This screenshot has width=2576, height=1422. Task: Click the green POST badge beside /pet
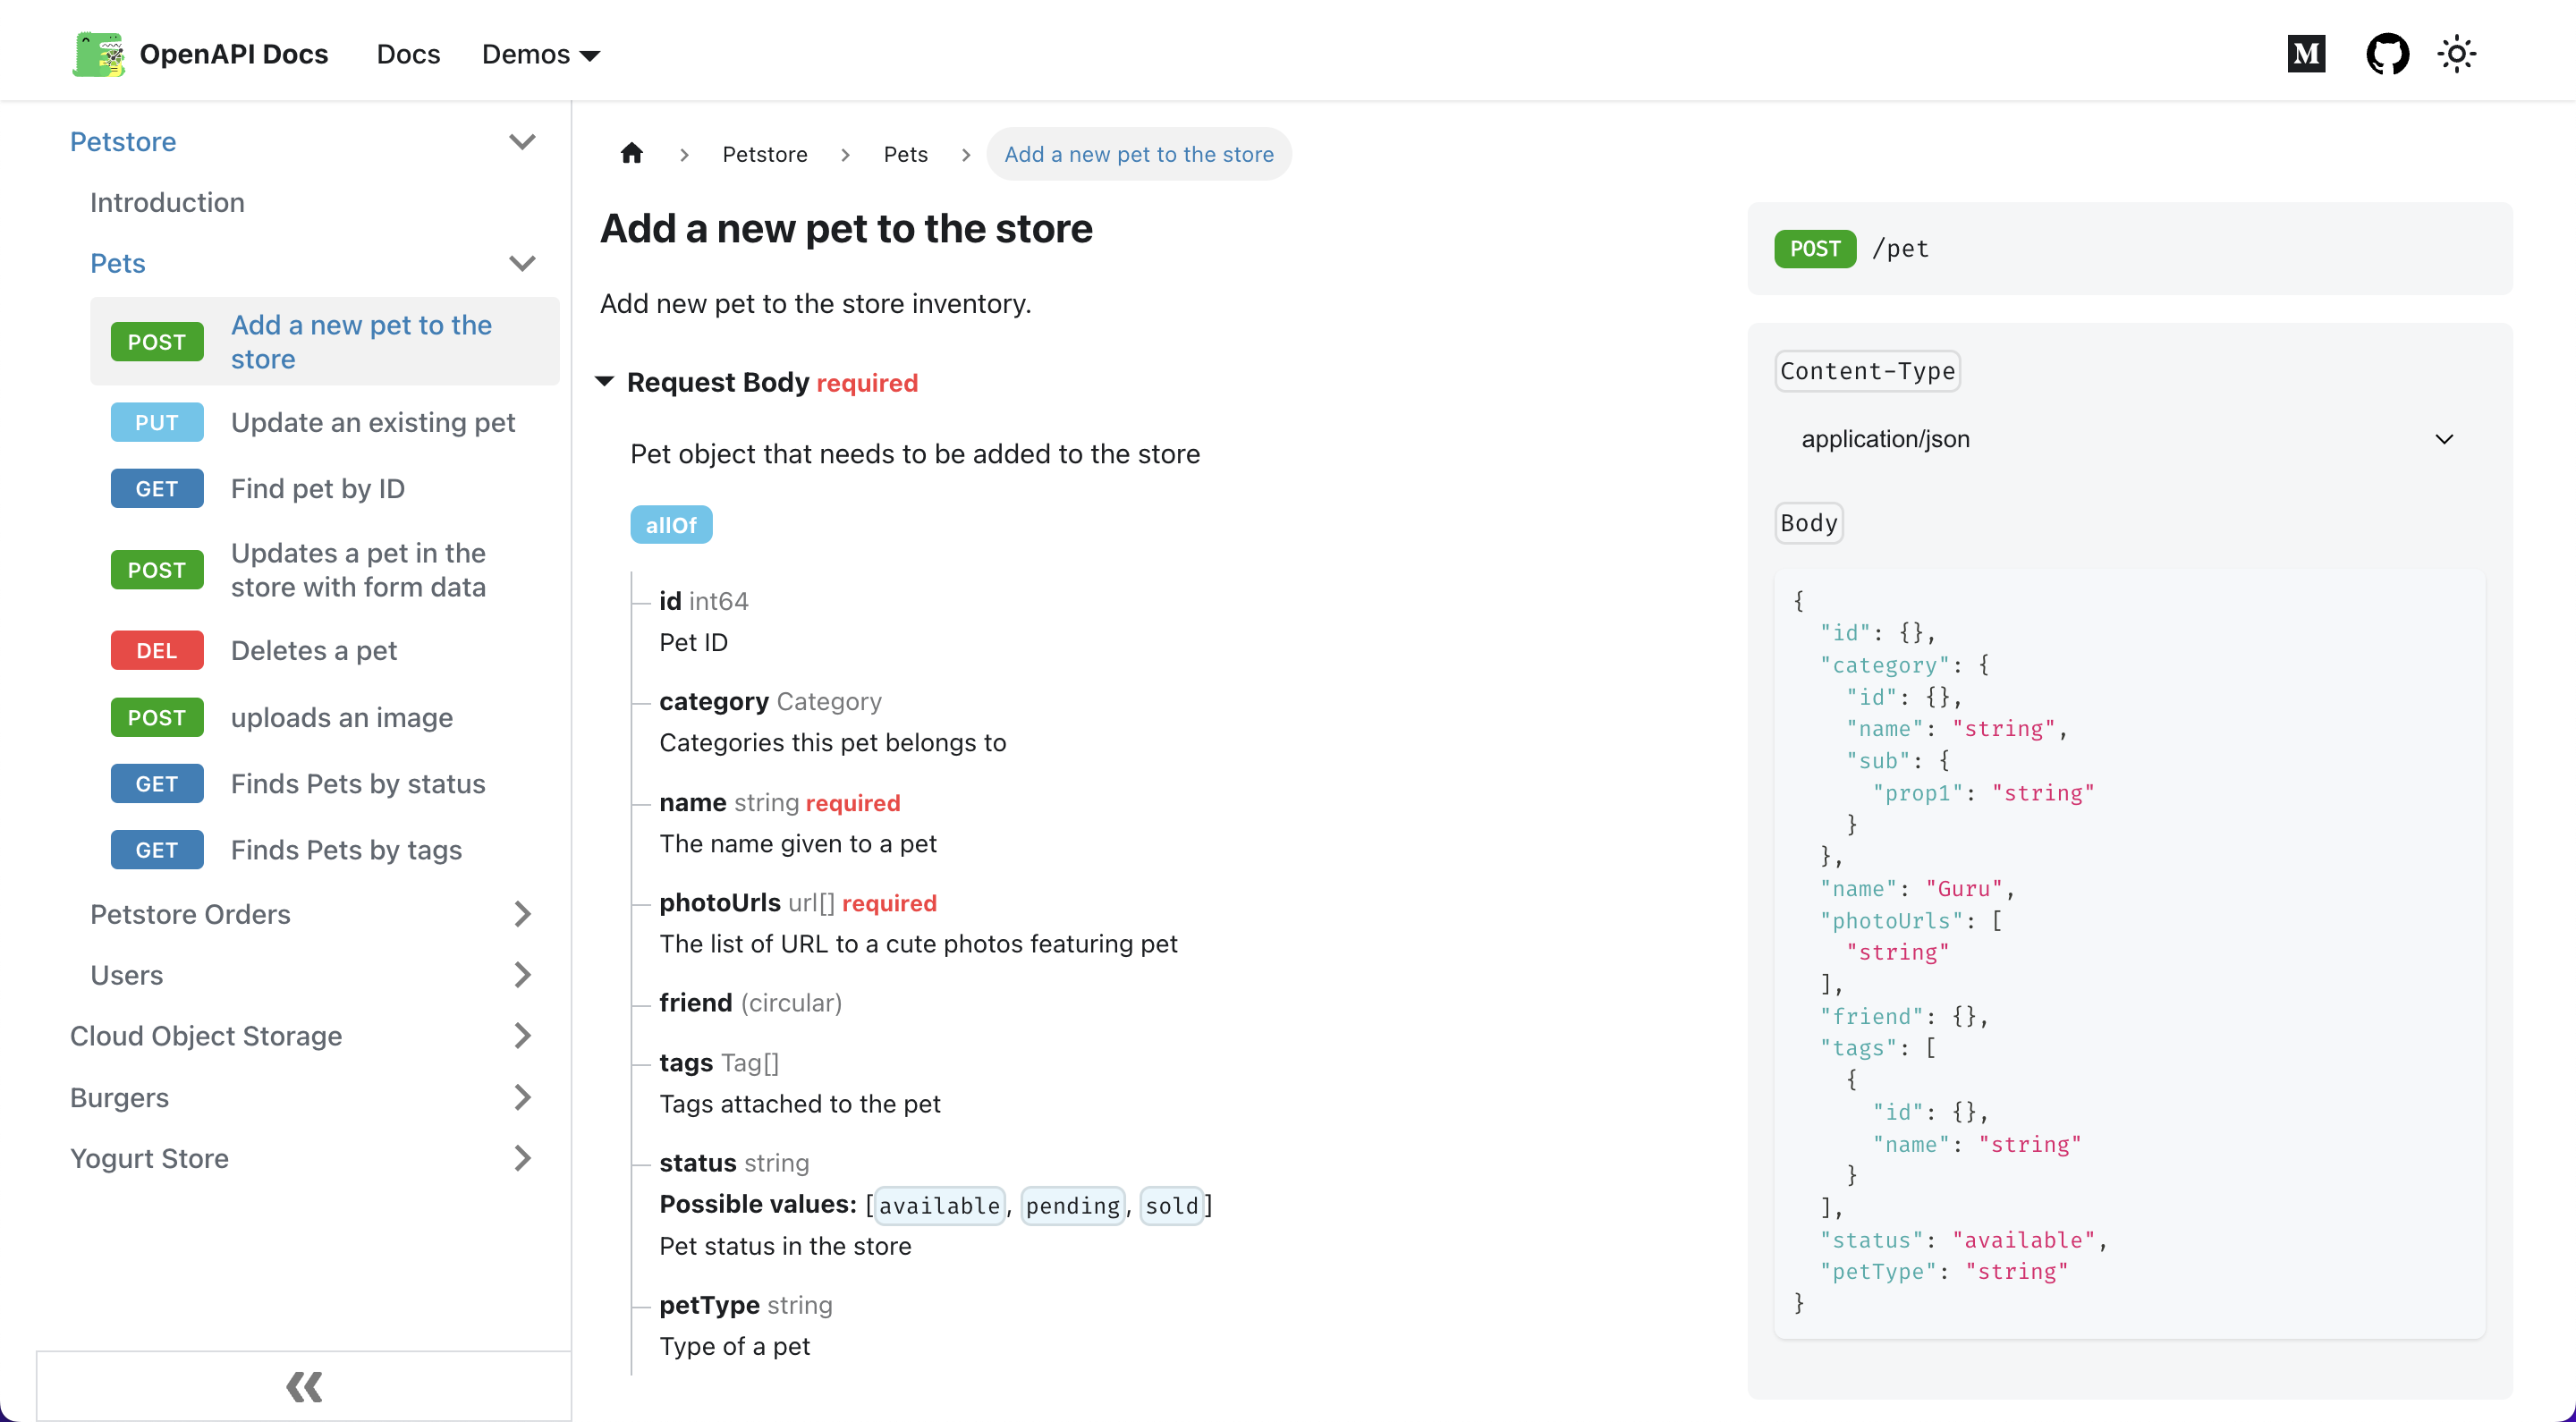(1814, 249)
